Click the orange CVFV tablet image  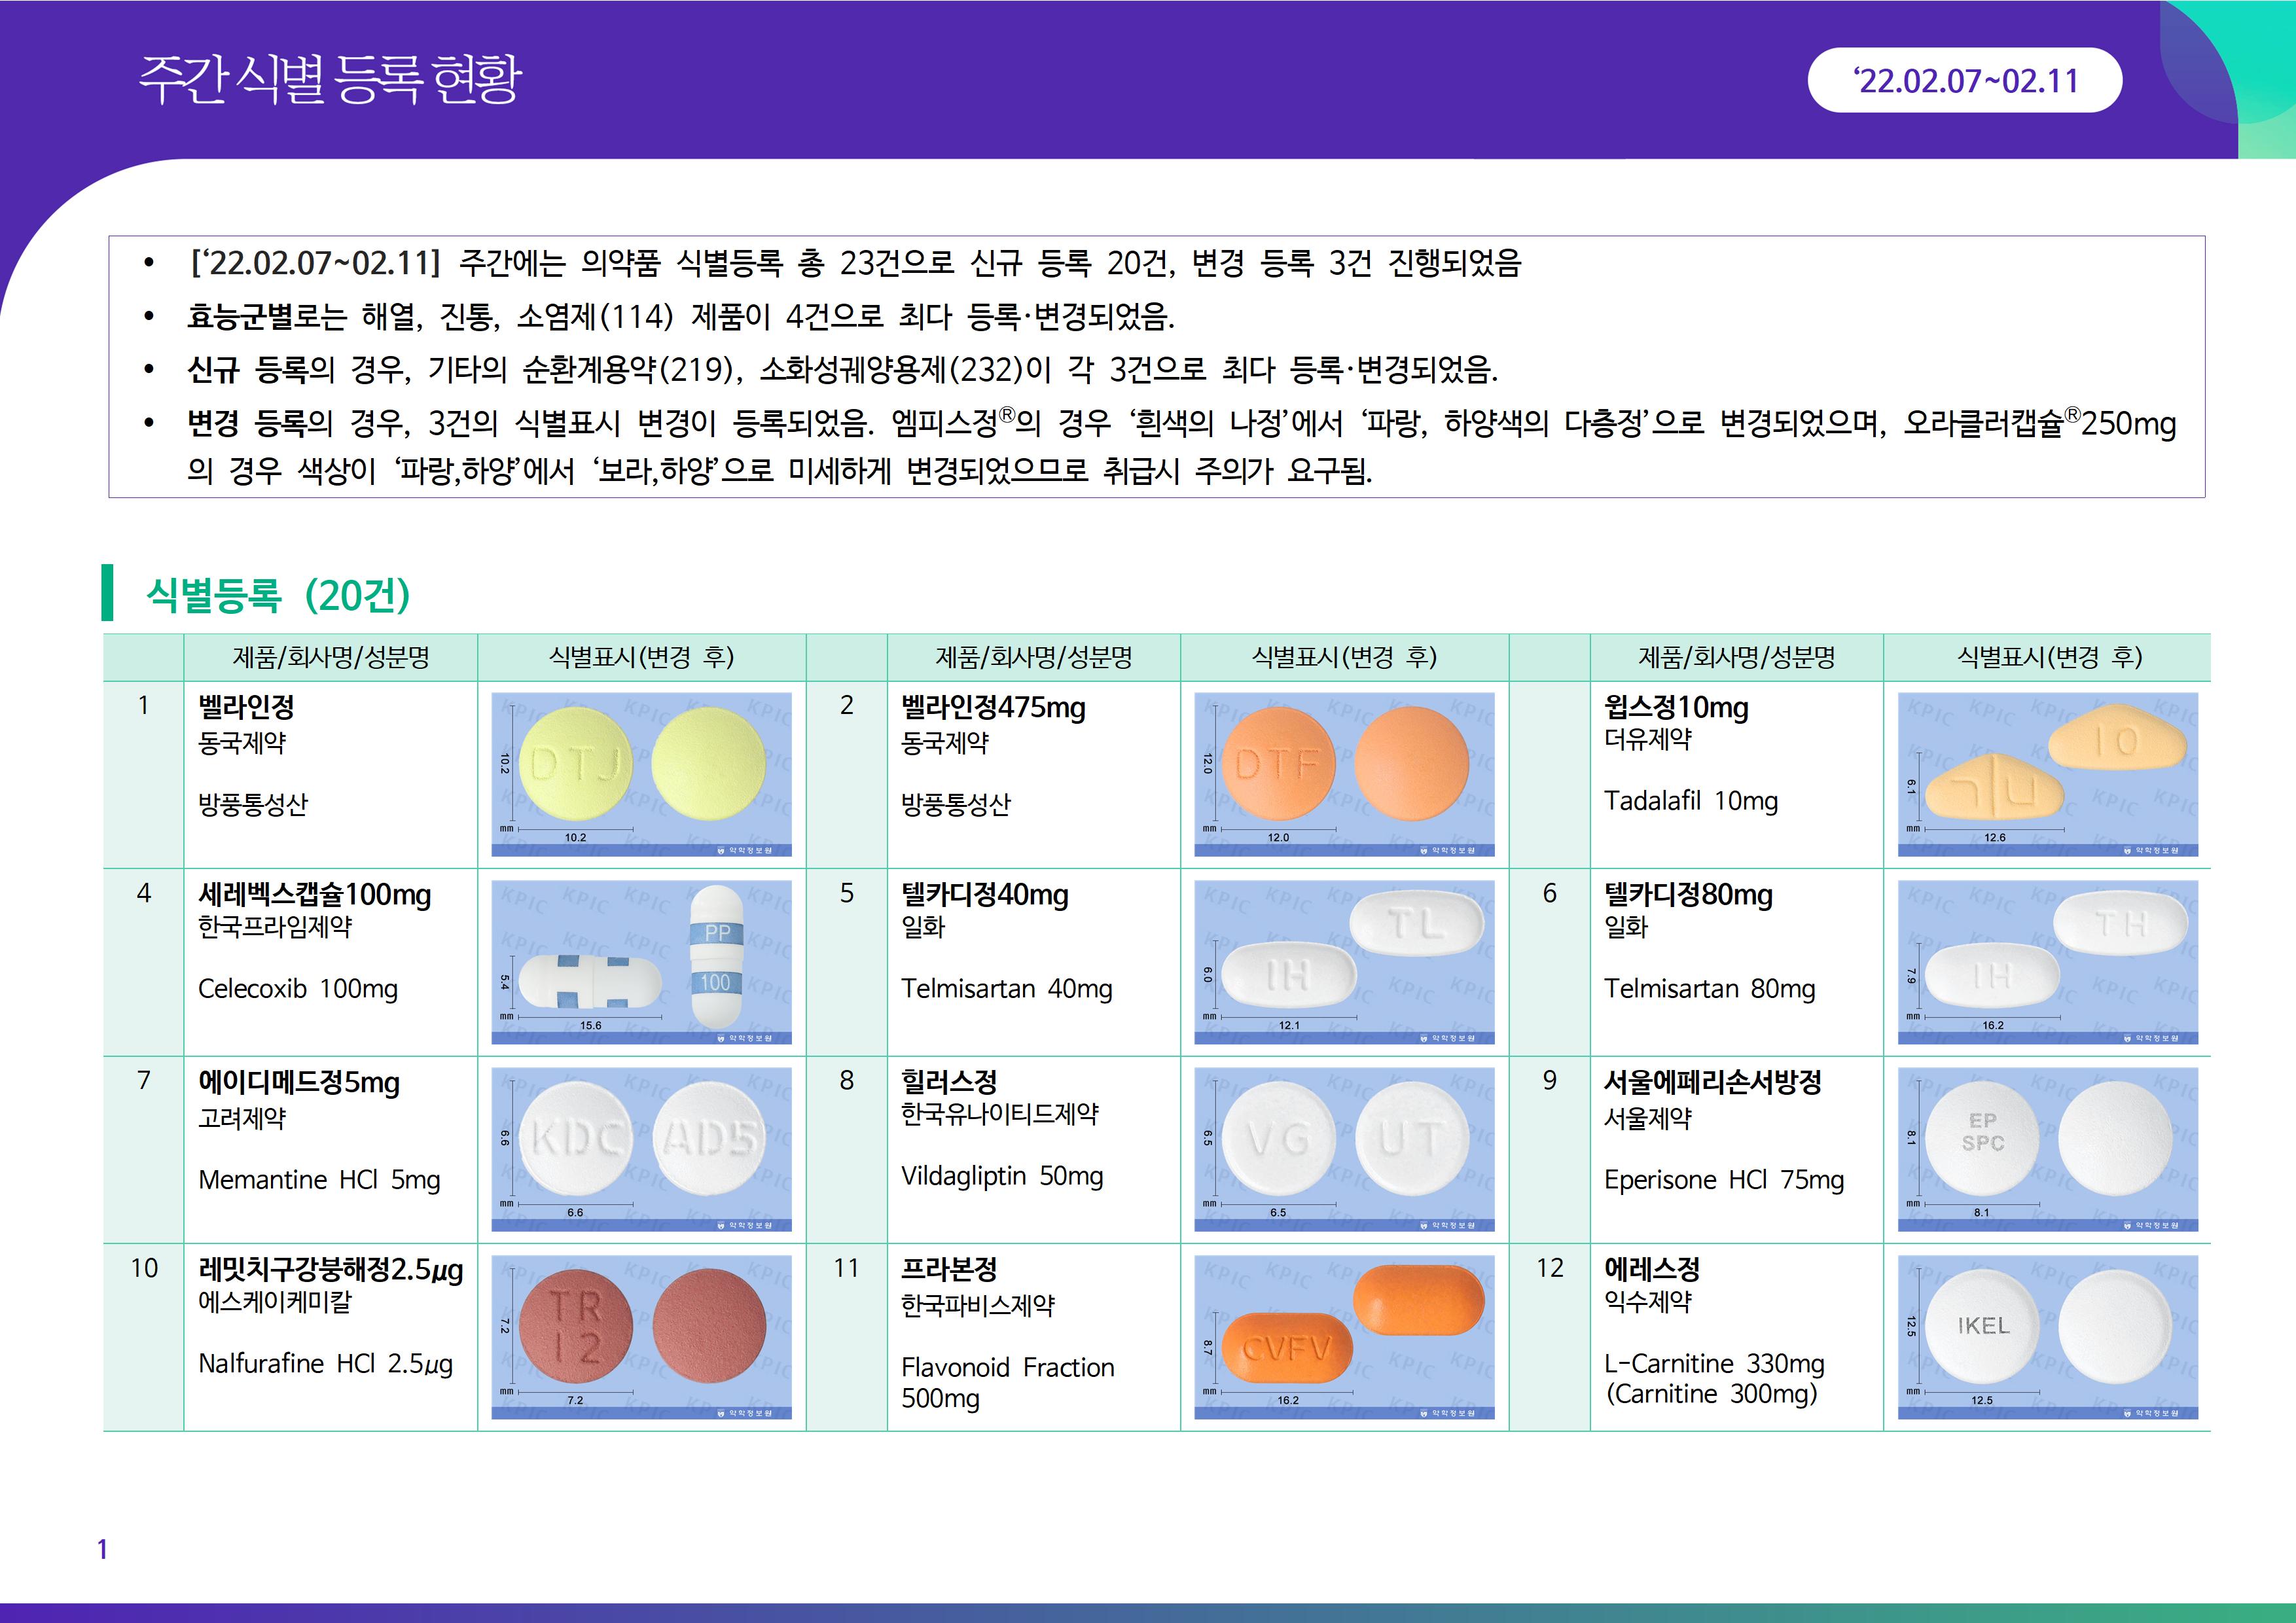[1344, 1336]
